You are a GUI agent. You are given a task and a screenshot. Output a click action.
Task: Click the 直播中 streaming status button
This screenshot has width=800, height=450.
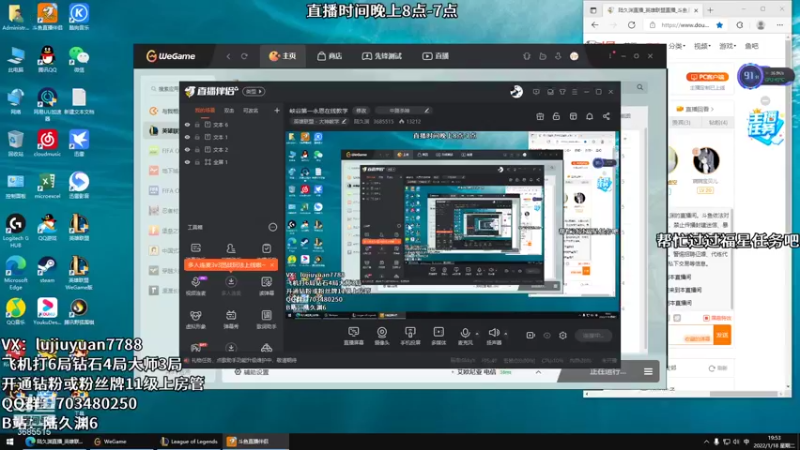pos(593,336)
